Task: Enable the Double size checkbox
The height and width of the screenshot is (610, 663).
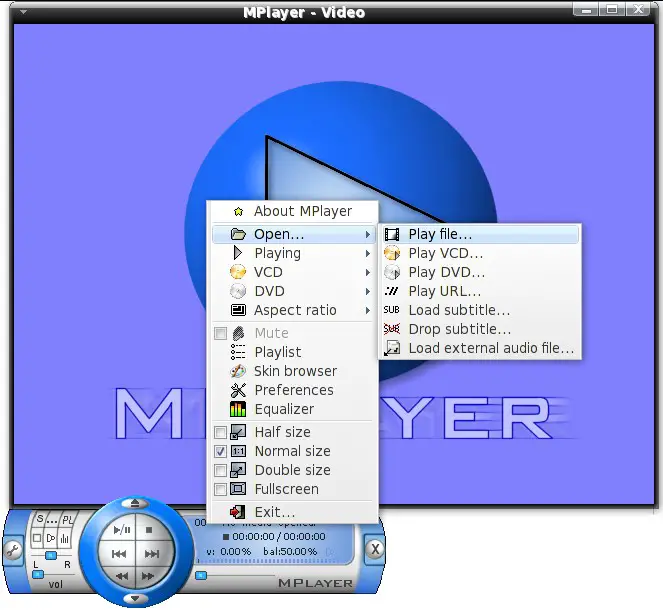Action: point(220,470)
